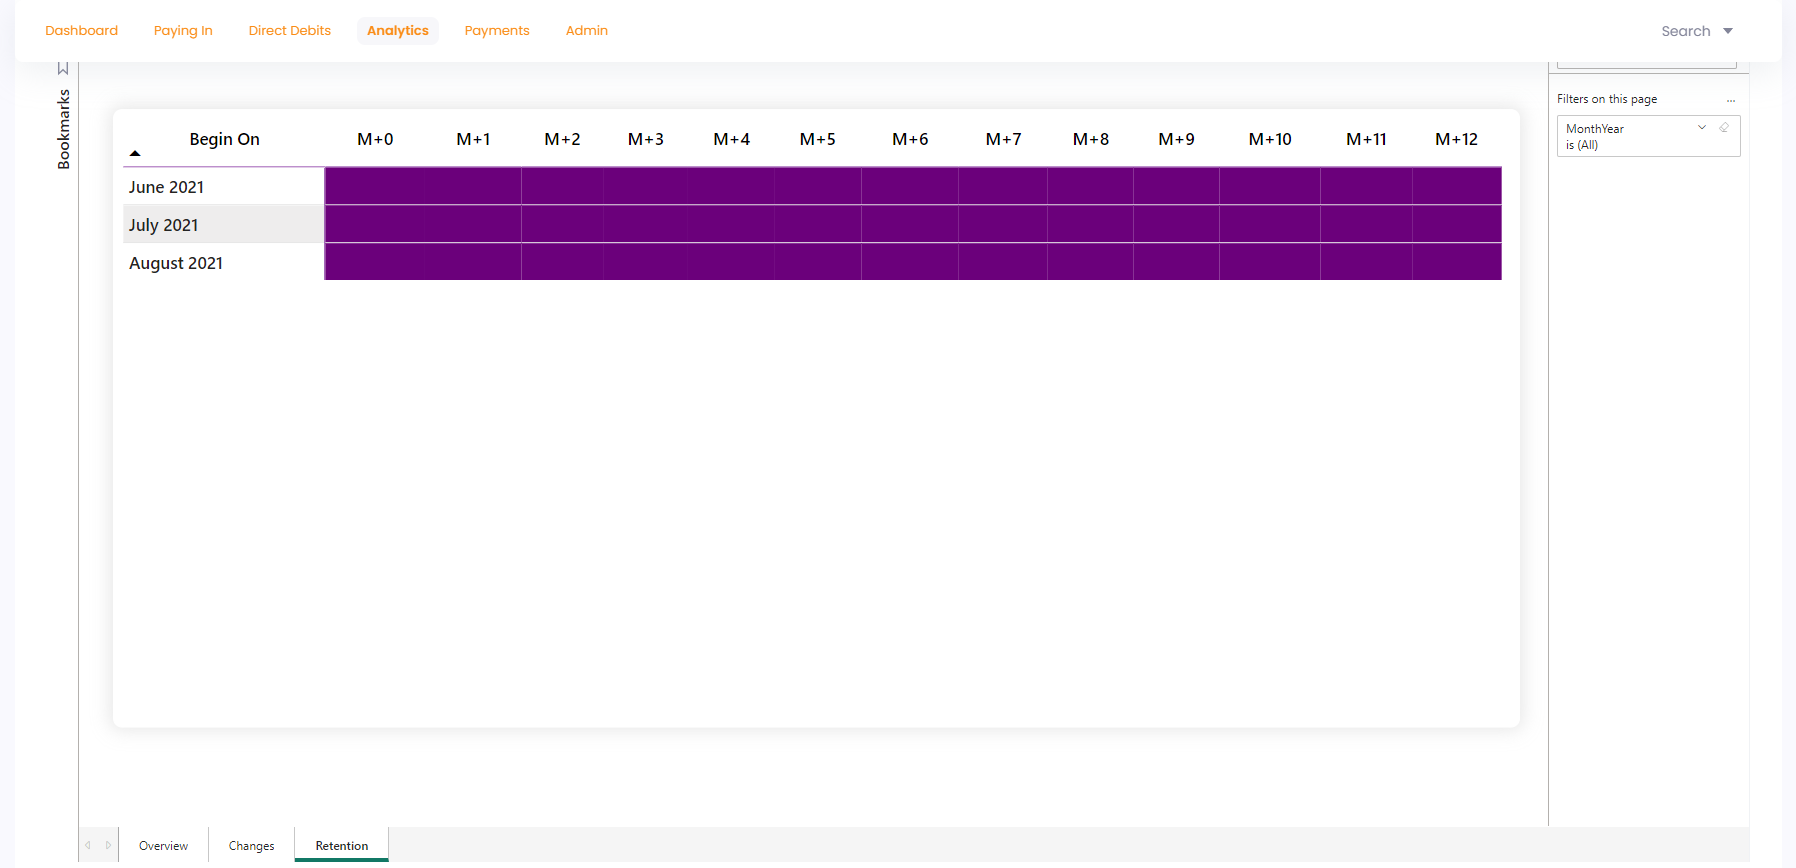
Task: Click the Filters on this page heading
Action: tap(1607, 99)
